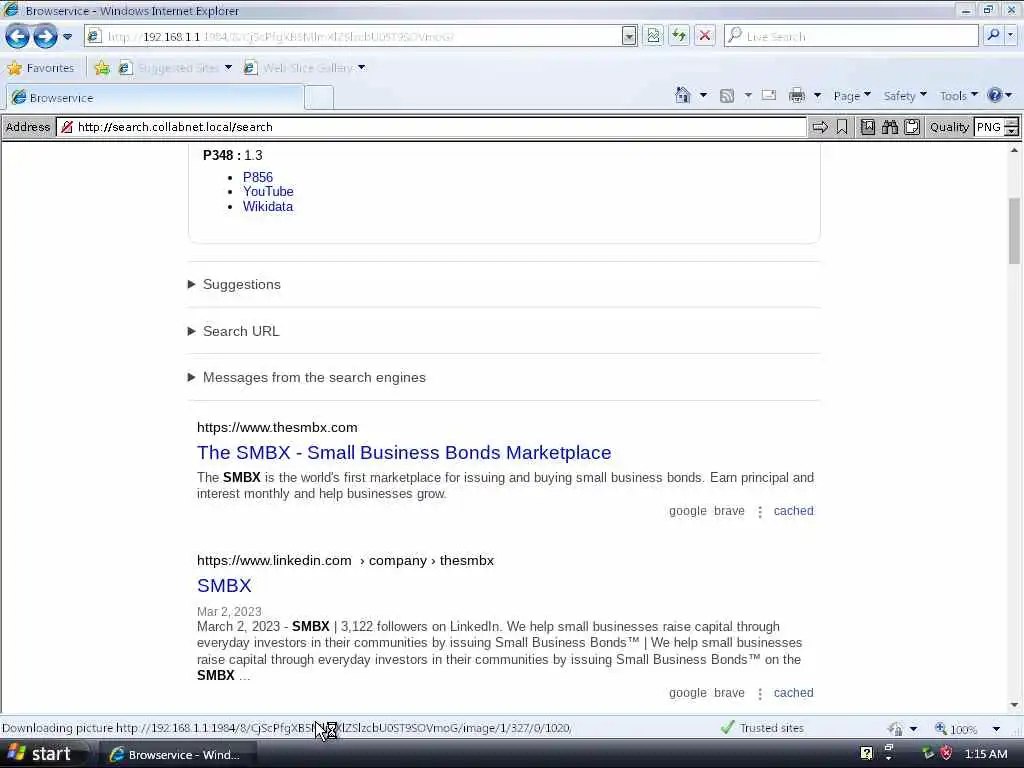Open the Favorites star panel
1024x768 pixels.
point(40,68)
